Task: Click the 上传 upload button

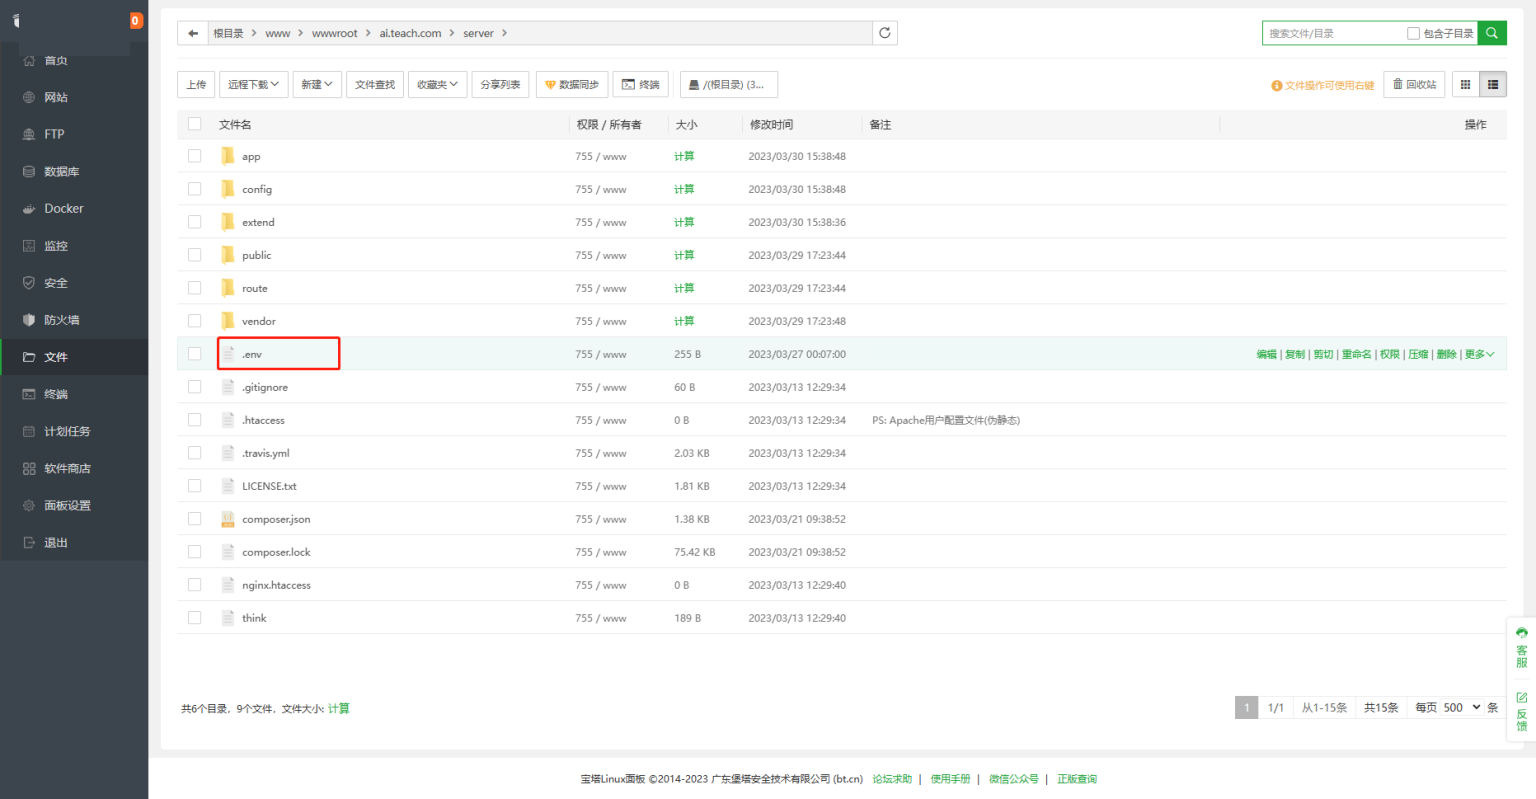Action: point(196,85)
